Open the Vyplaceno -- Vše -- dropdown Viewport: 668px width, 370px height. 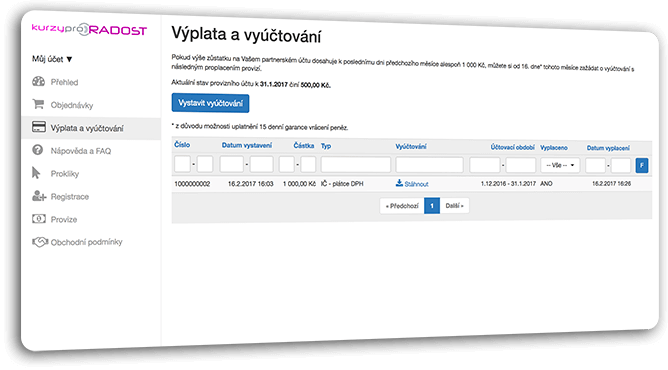(560, 165)
